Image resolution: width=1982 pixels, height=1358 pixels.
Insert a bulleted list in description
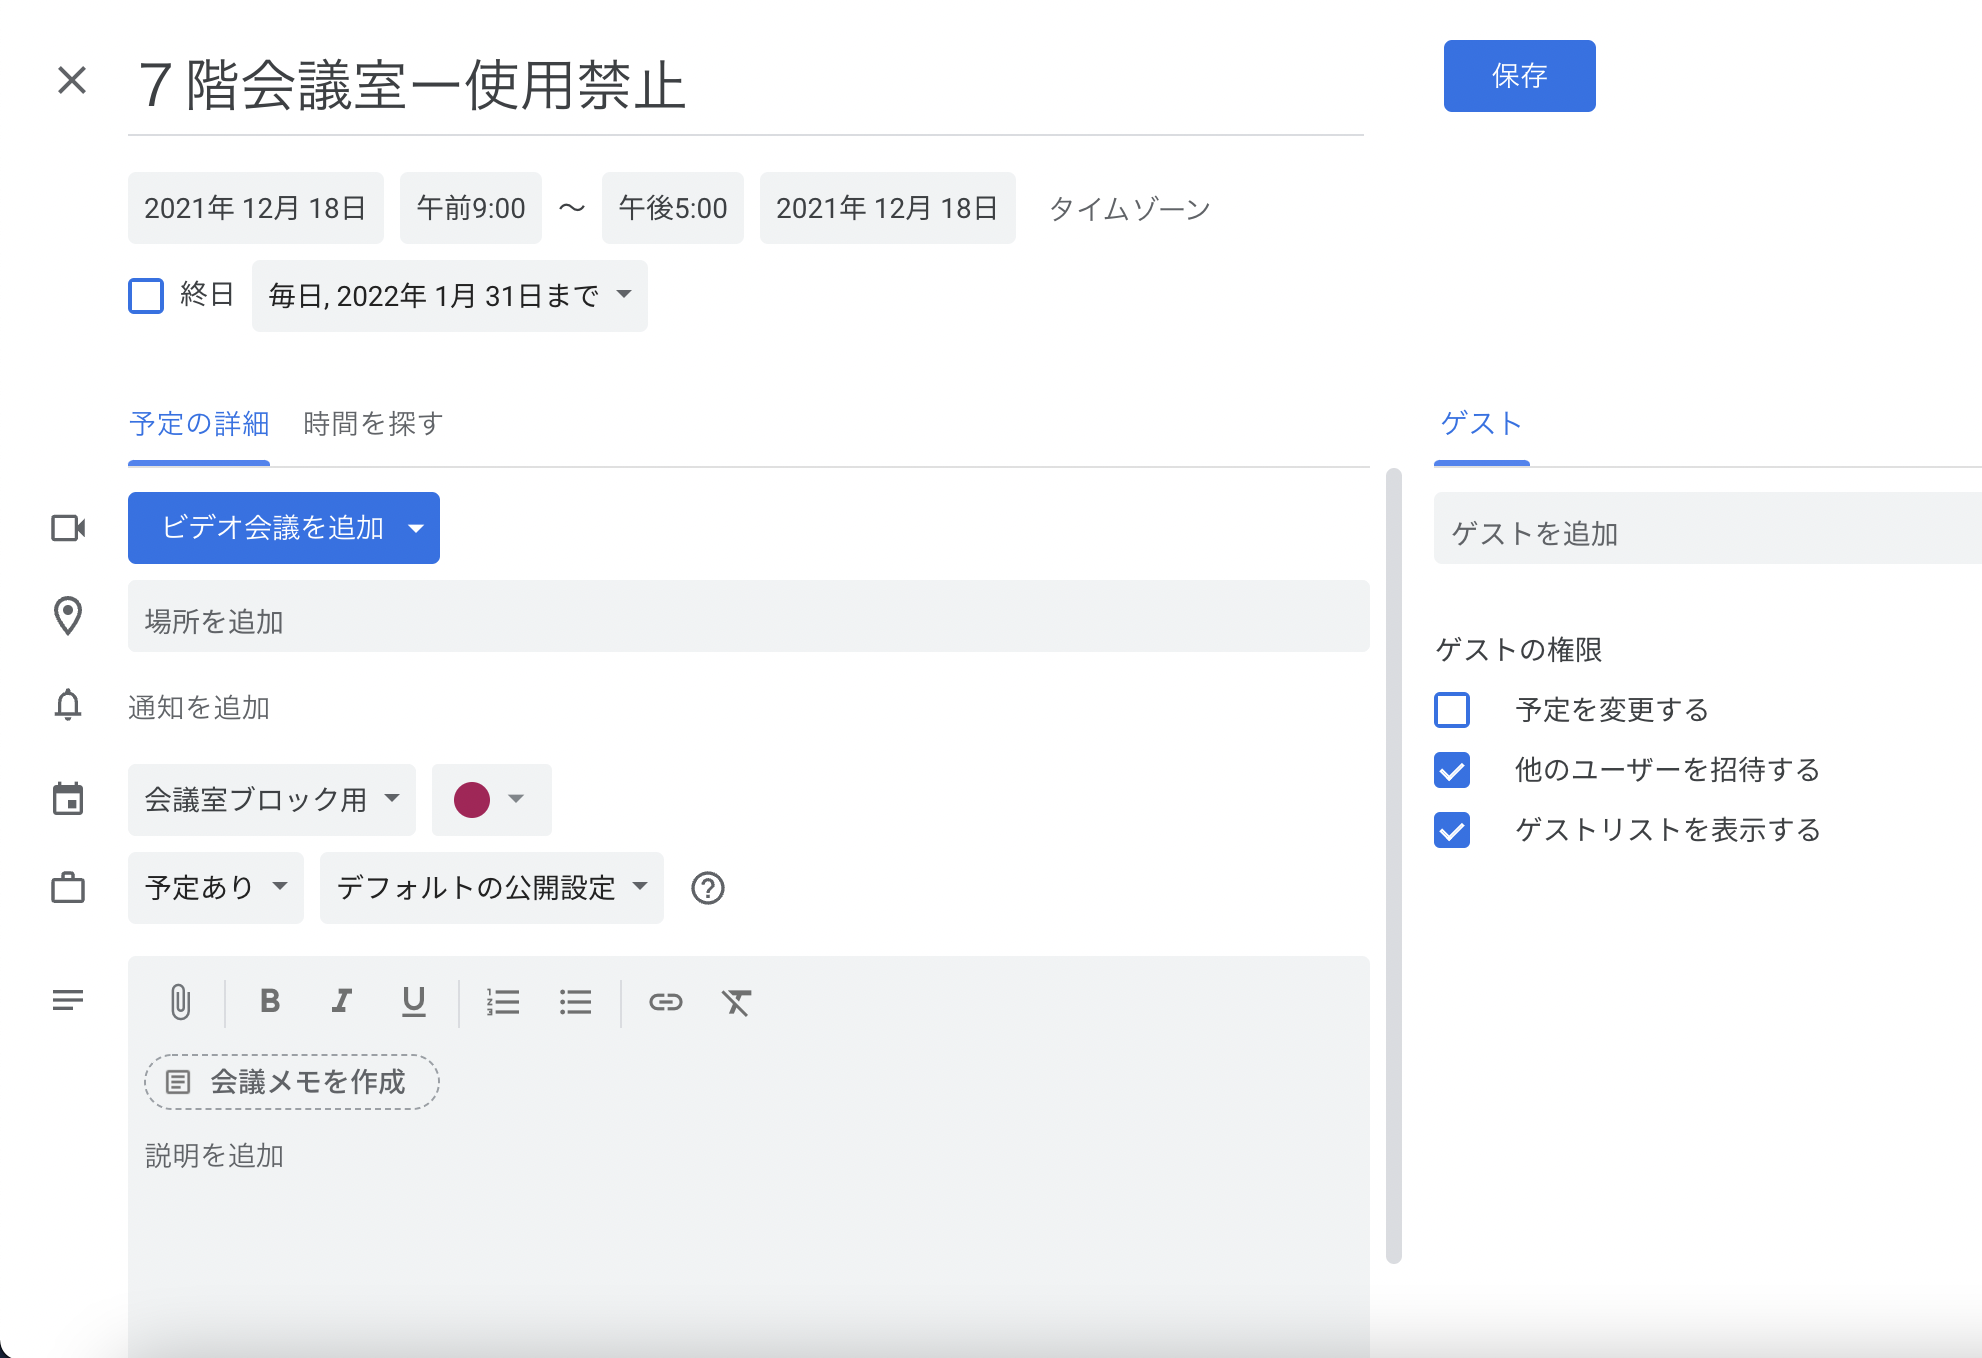tap(576, 1001)
